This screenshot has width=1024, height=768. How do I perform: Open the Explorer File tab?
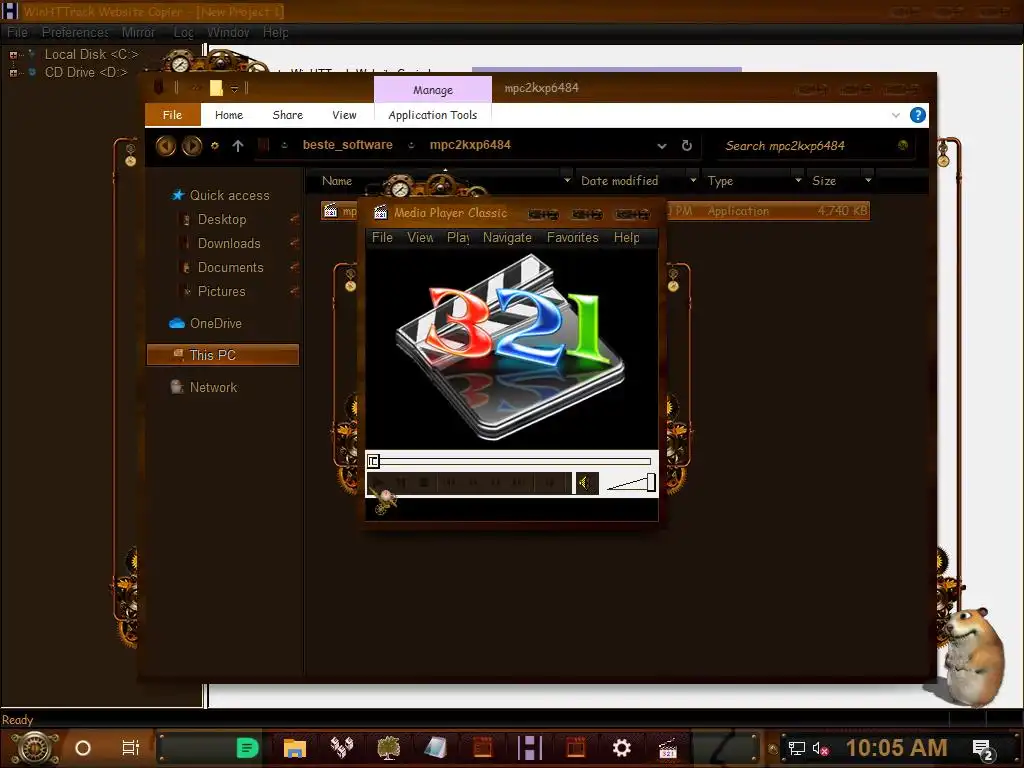coord(172,115)
